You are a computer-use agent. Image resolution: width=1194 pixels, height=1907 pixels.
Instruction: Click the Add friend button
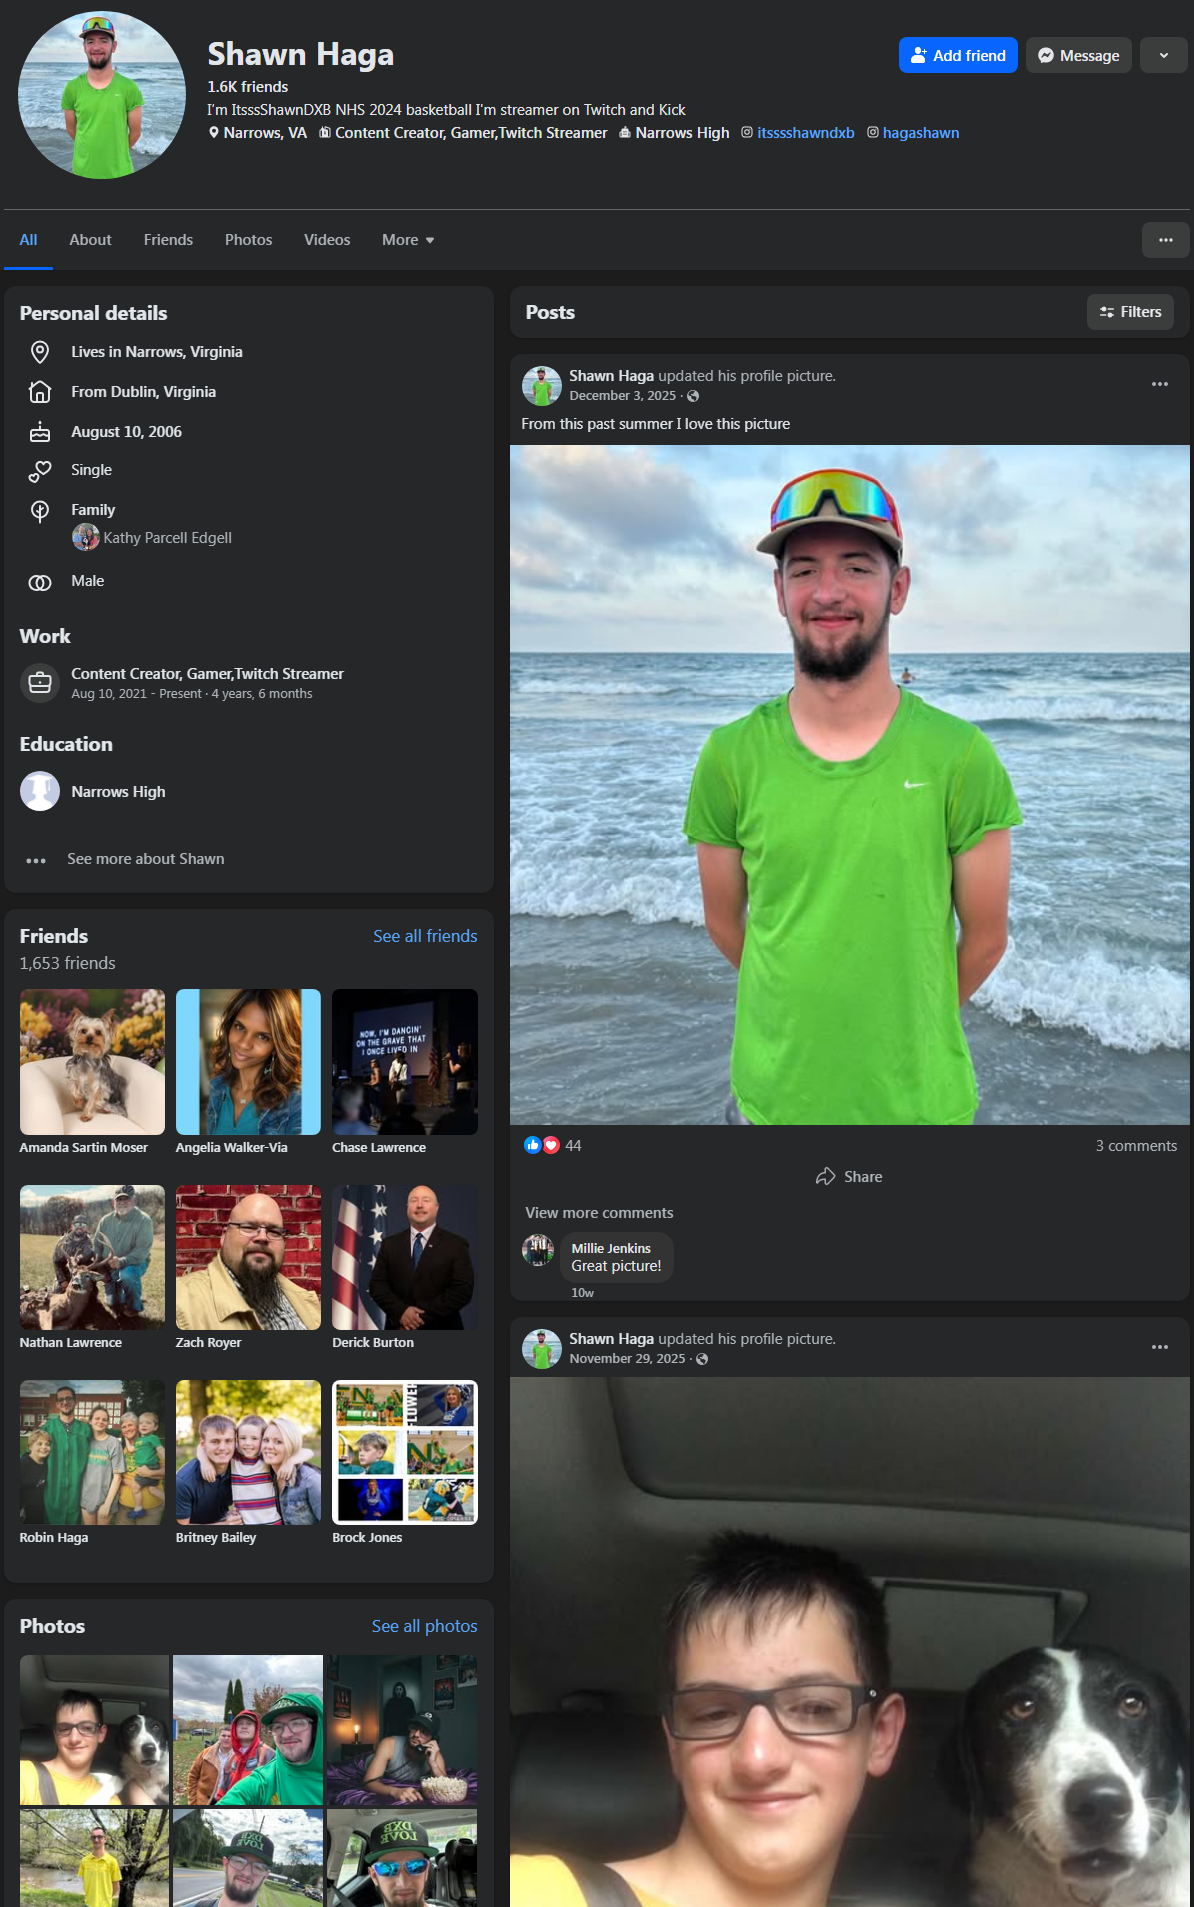coord(957,56)
